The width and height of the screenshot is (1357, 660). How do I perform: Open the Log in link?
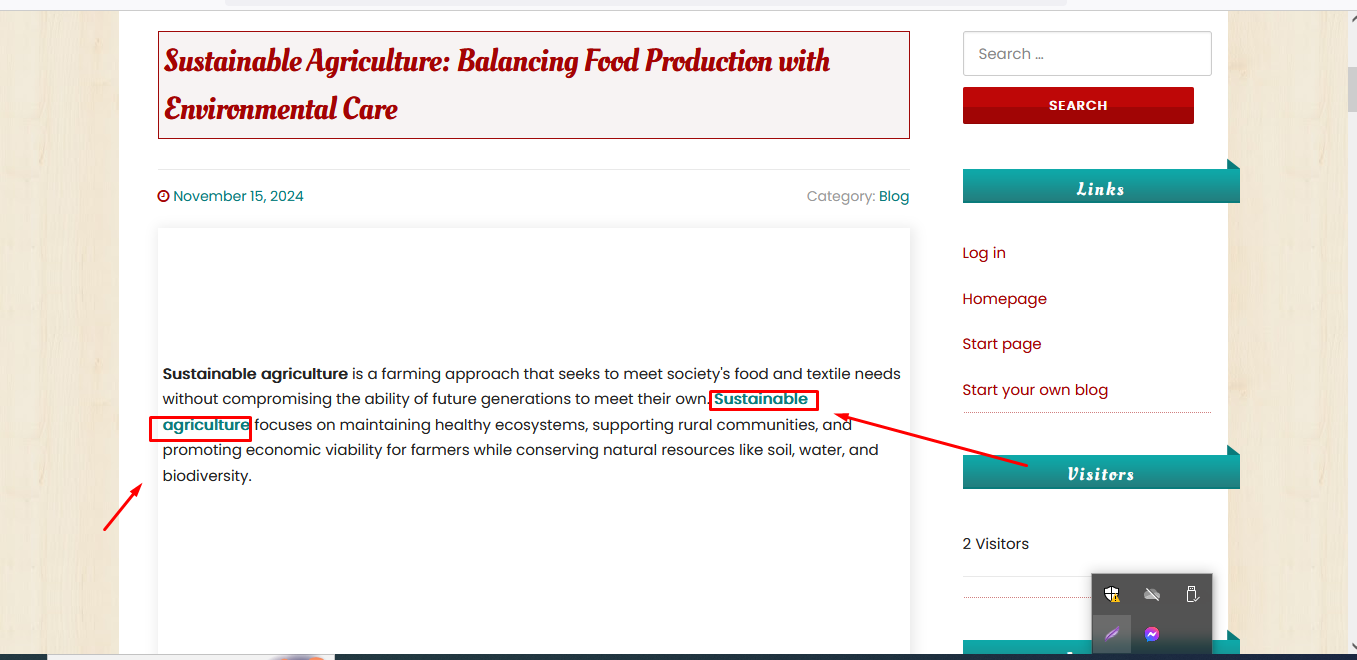click(984, 253)
